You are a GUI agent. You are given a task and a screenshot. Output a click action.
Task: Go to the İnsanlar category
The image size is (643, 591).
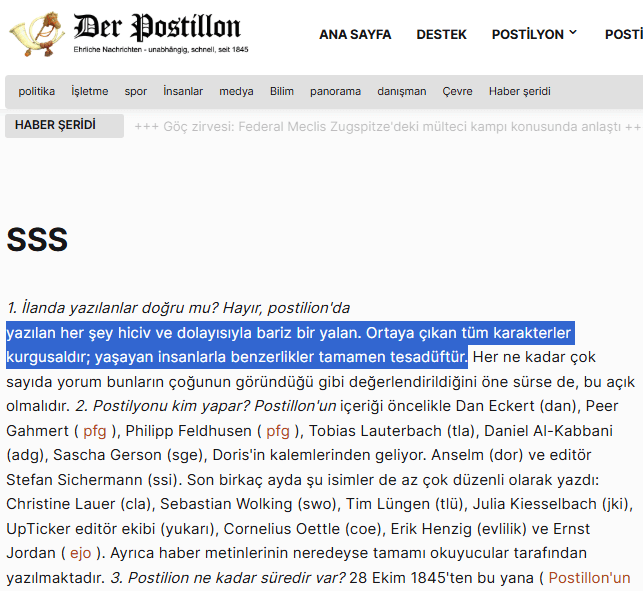pos(183,91)
